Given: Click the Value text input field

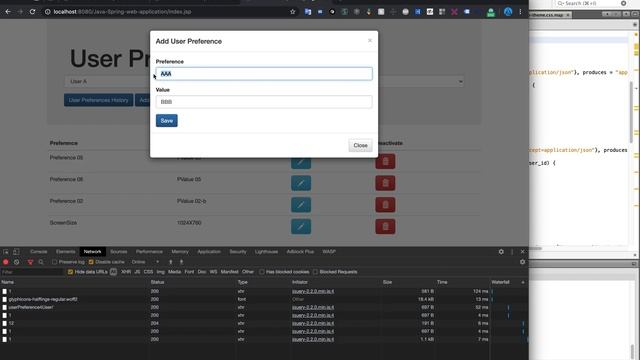Looking at the screenshot, I should pyautogui.click(x=264, y=102).
